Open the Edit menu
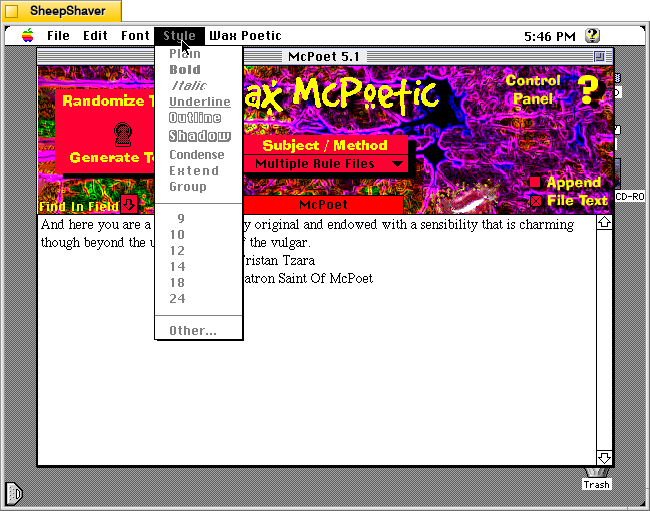 coord(95,36)
